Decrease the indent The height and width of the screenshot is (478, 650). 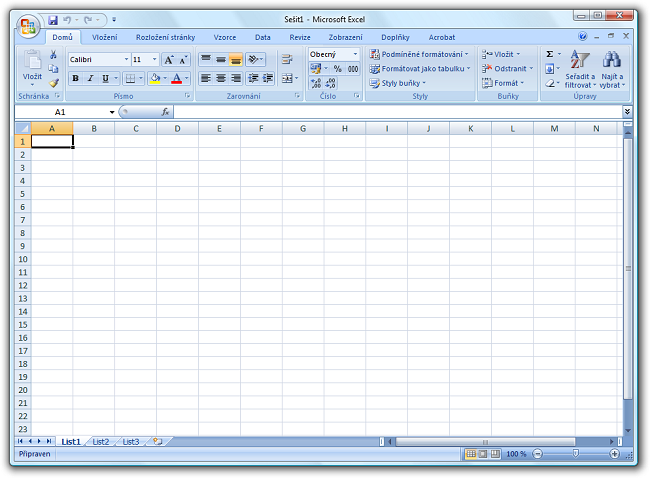coord(253,78)
